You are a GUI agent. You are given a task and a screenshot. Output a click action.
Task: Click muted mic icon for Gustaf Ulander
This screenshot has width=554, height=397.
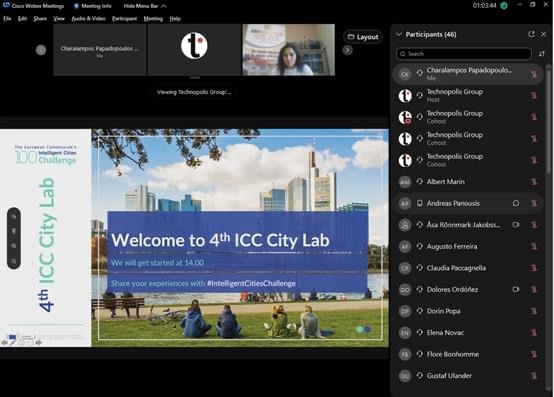[534, 375]
